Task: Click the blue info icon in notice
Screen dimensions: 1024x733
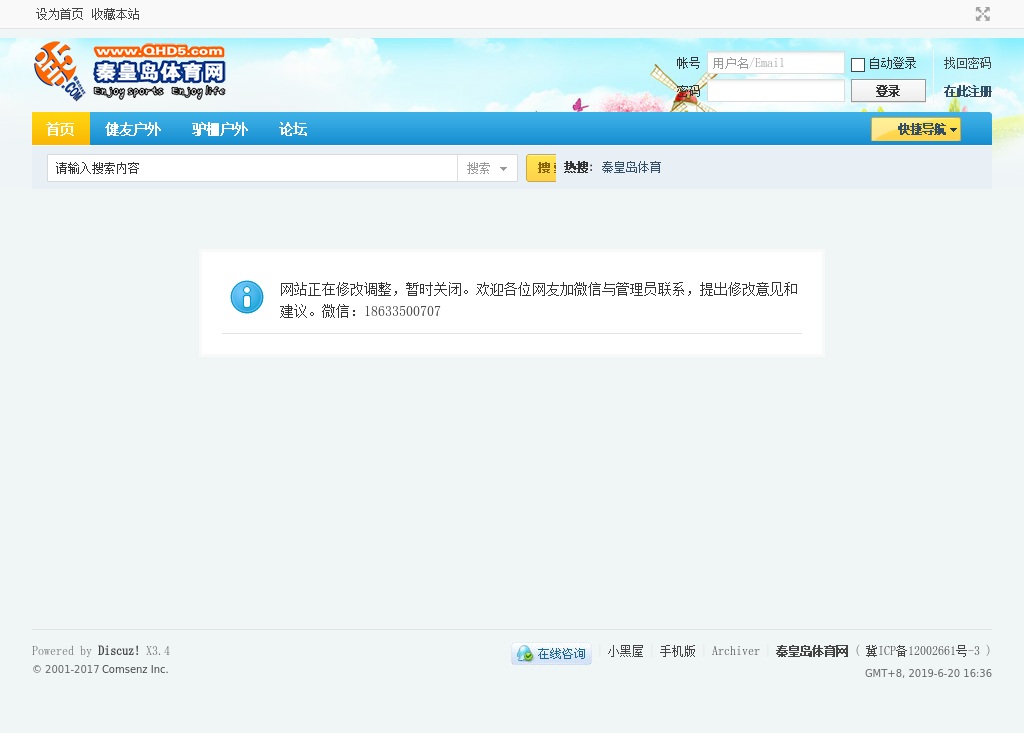Action: (247, 297)
